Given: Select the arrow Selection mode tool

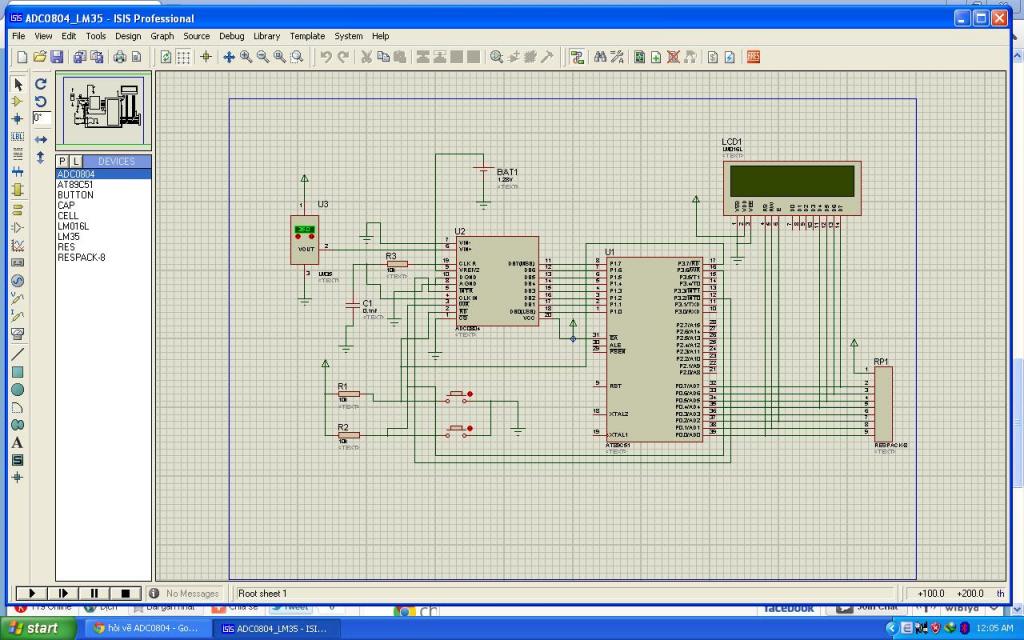Looking at the screenshot, I should point(18,84).
